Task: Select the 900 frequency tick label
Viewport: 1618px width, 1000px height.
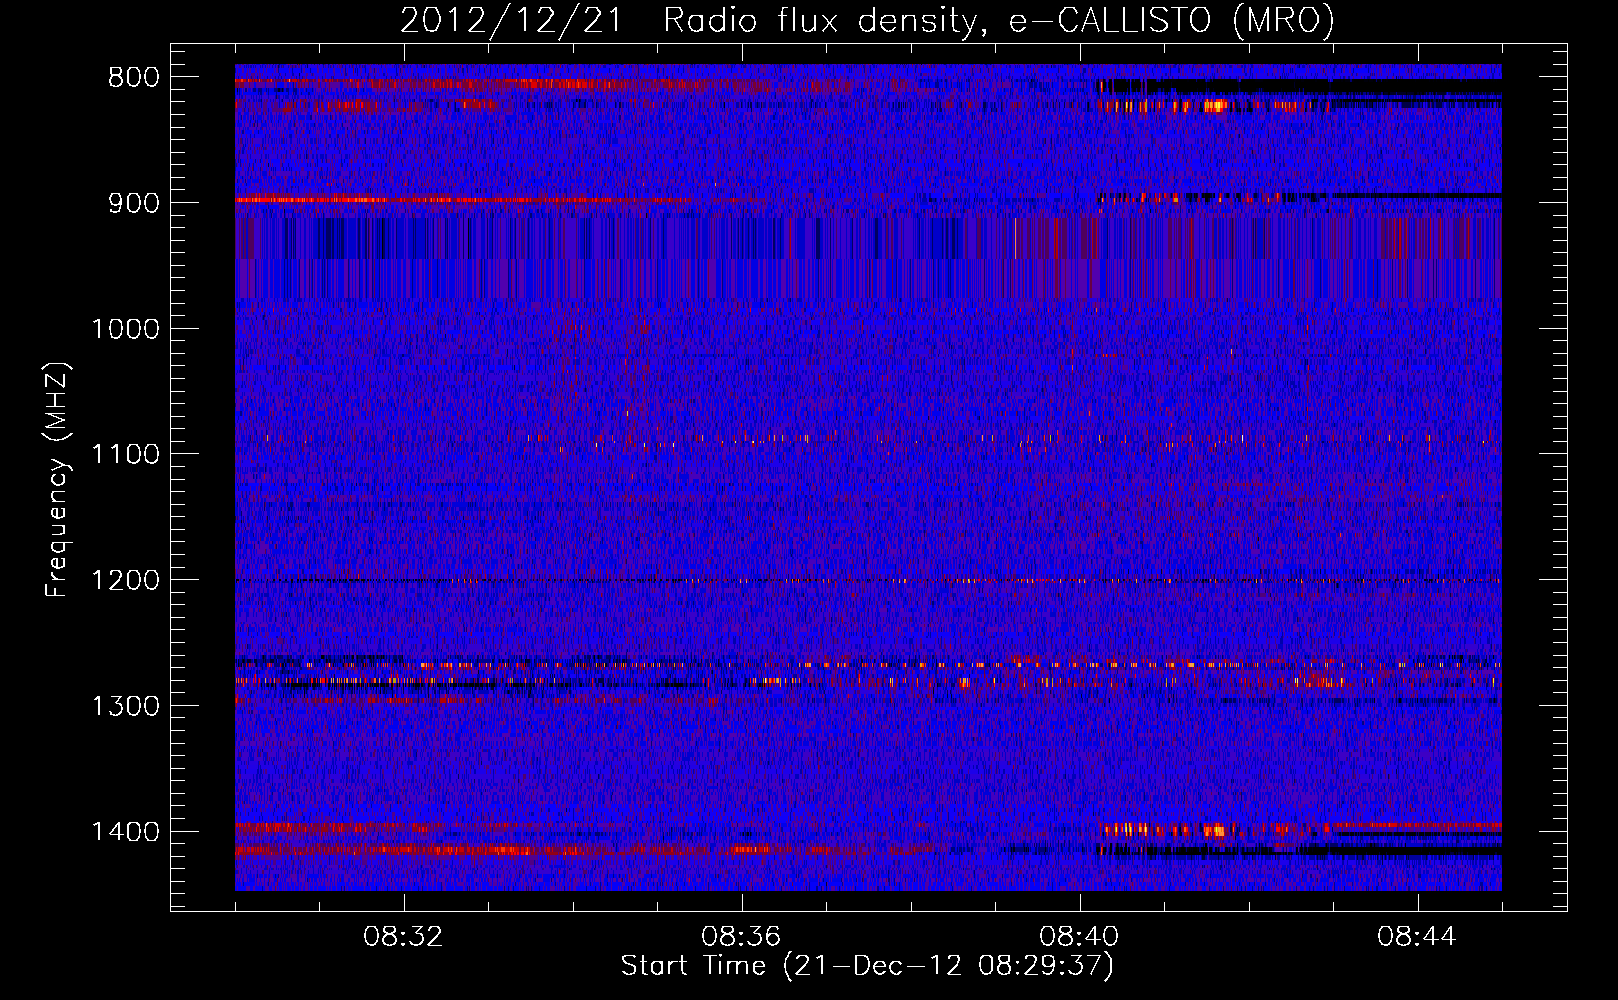Action: coord(135,203)
